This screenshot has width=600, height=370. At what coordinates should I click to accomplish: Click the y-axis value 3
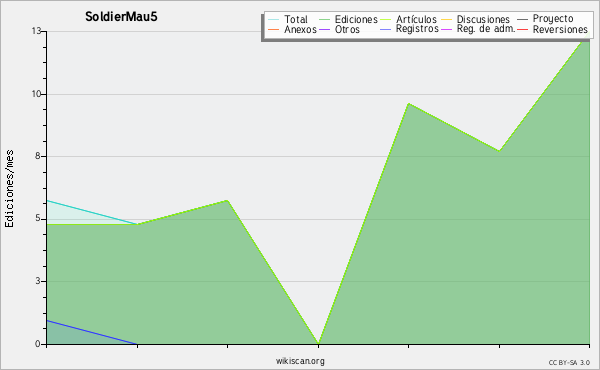click(x=38, y=281)
